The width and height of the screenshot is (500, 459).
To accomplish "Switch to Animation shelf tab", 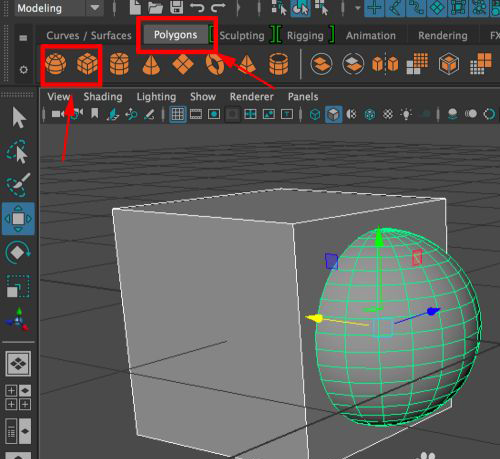I will click(371, 35).
